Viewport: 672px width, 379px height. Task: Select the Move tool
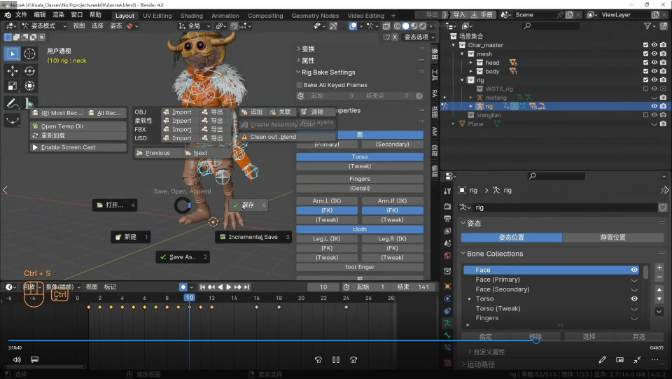(12, 71)
